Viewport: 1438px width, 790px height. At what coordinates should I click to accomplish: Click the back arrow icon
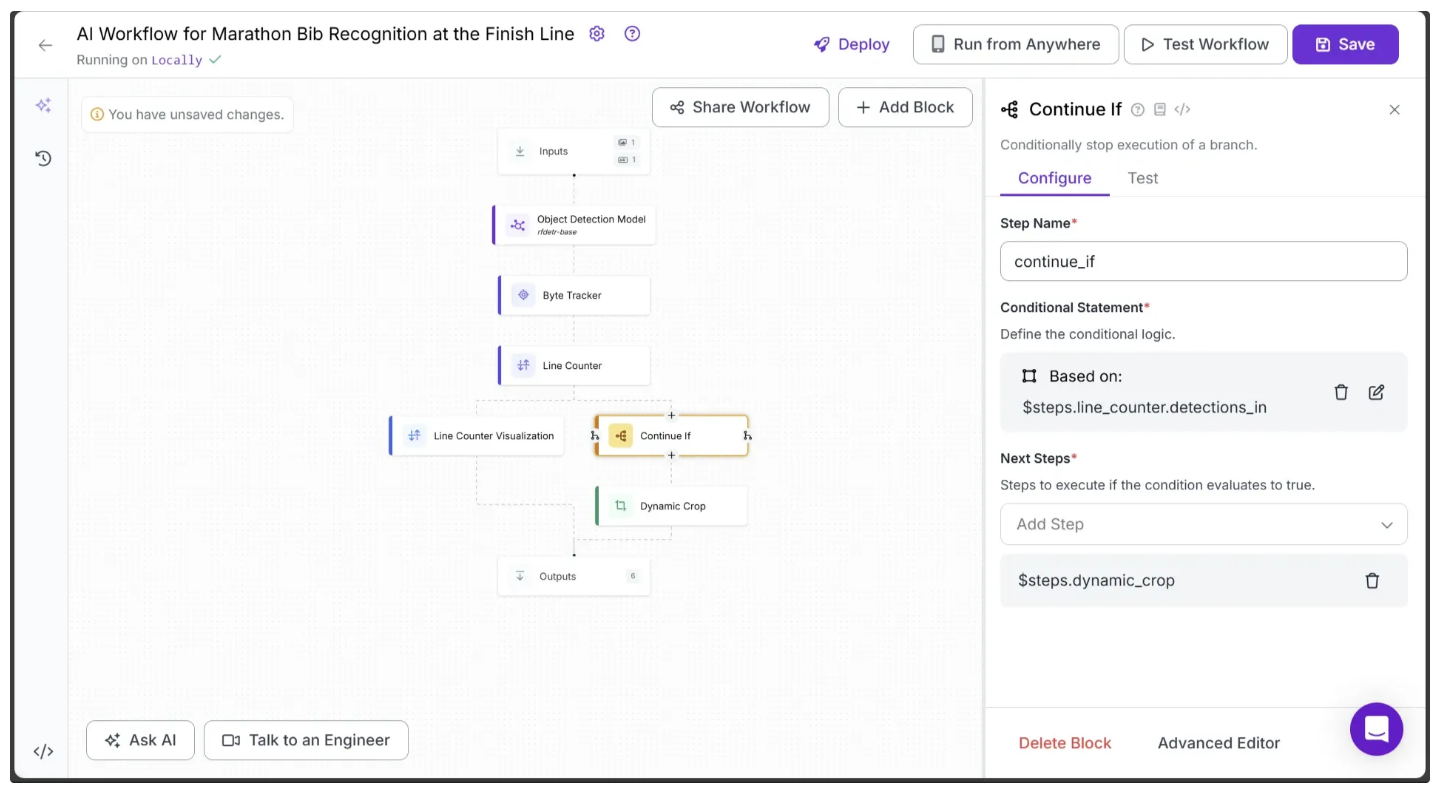tap(45, 45)
